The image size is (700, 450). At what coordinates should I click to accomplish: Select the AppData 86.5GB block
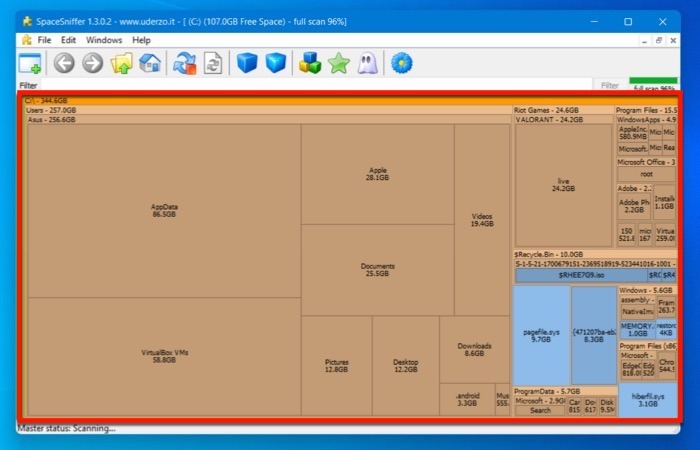164,211
